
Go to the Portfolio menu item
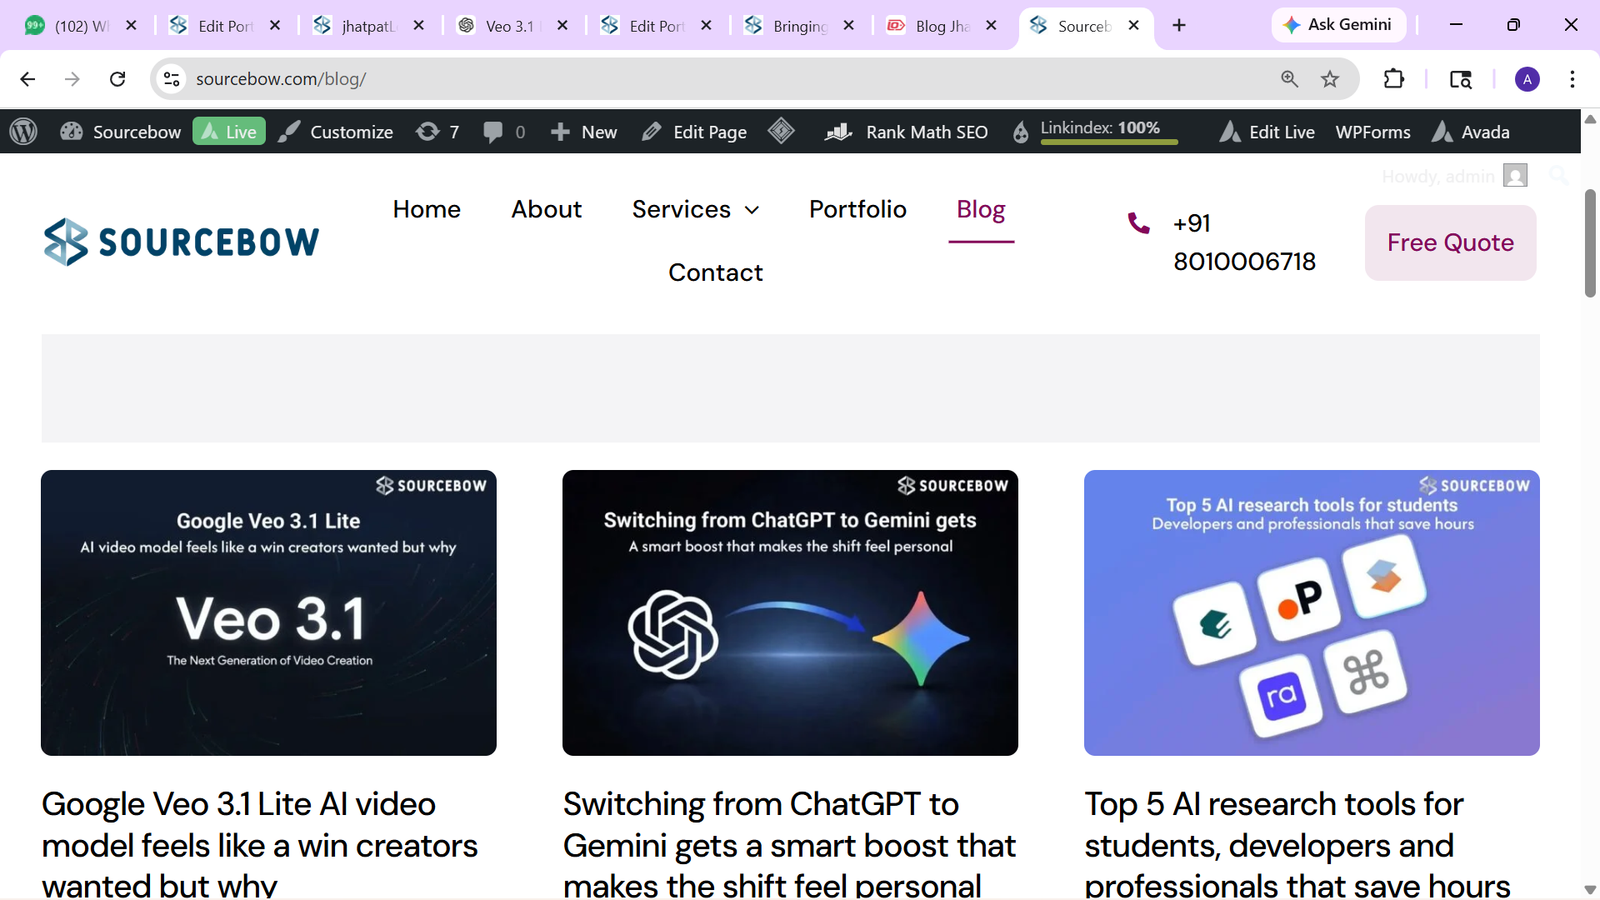click(x=857, y=209)
